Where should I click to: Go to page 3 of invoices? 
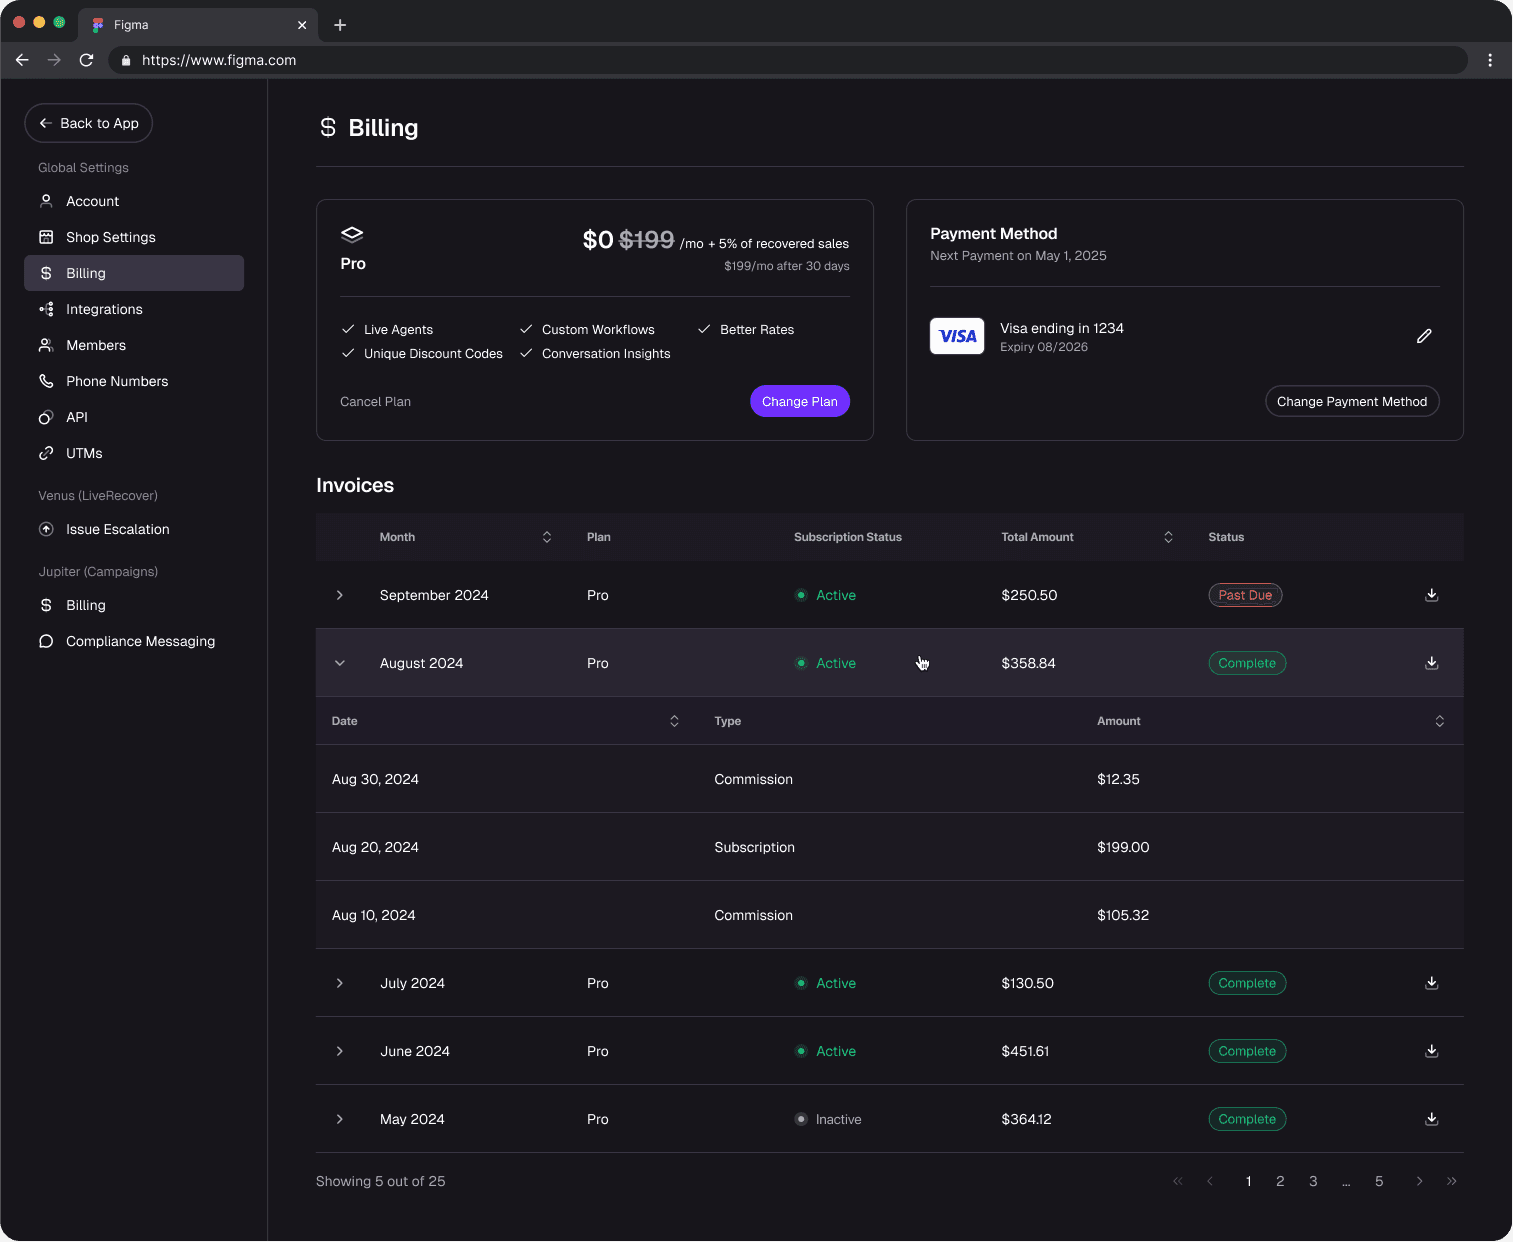pos(1313,1181)
